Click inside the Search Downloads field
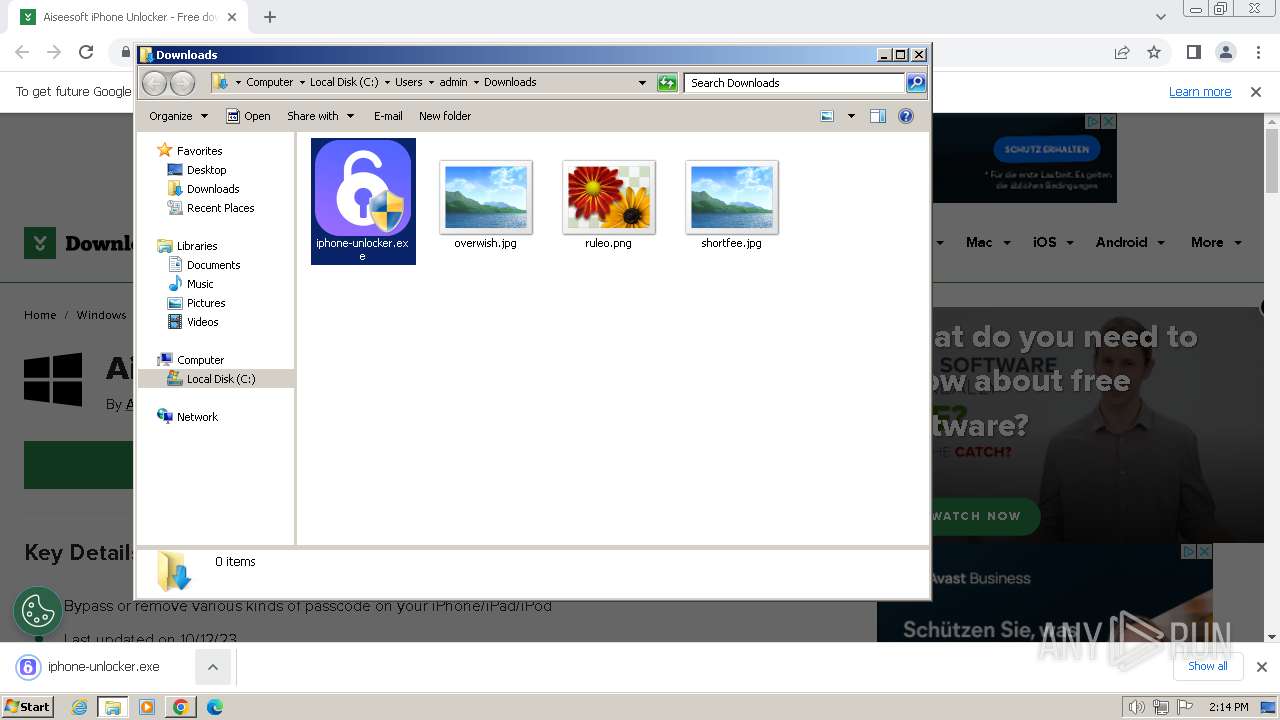The height and width of the screenshot is (720, 1280). [x=795, y=83]
